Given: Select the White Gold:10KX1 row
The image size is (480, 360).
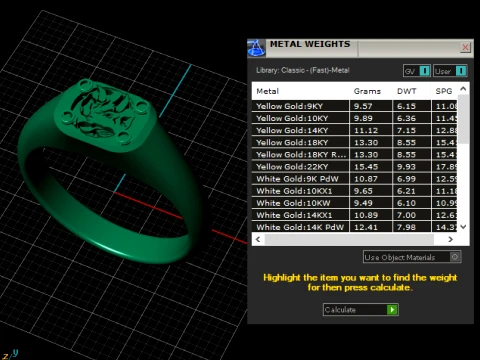Looking at the screenshot, I should pyautogui.click(x=354, y=191).
